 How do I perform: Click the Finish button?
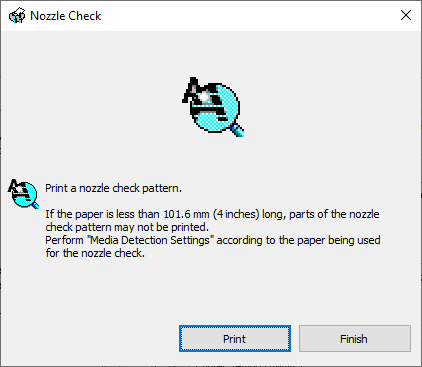[x=355, y=339]
